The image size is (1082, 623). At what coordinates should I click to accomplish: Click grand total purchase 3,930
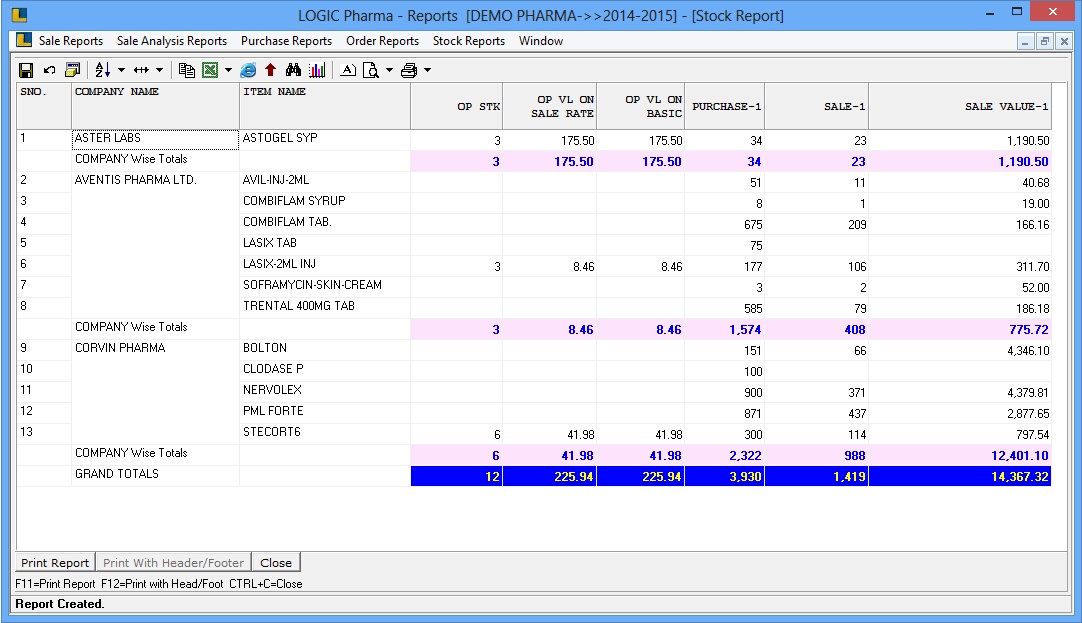coord(725,476)
